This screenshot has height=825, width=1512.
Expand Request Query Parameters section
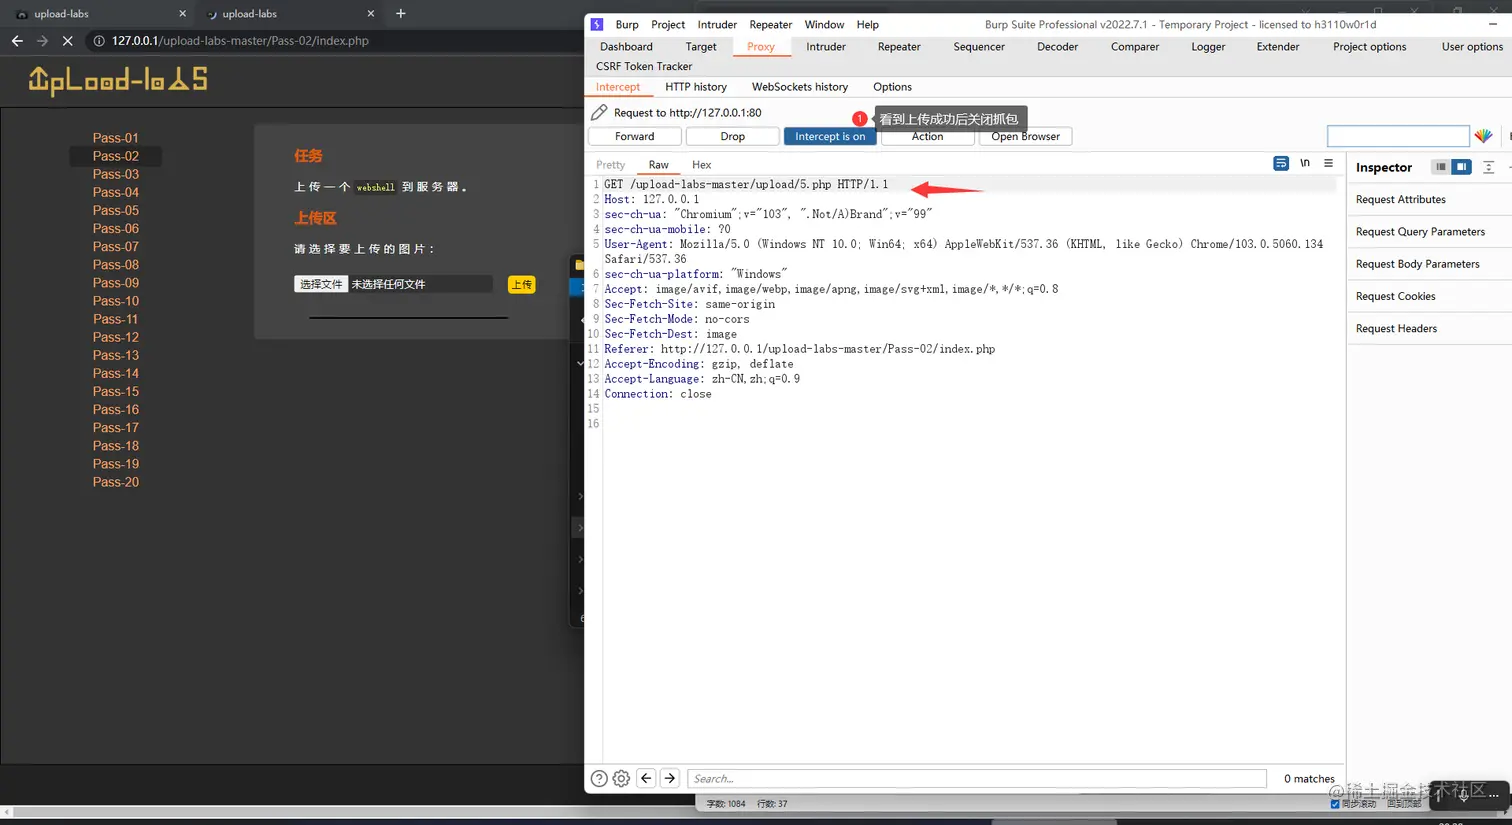click(x=1429, y=231)
